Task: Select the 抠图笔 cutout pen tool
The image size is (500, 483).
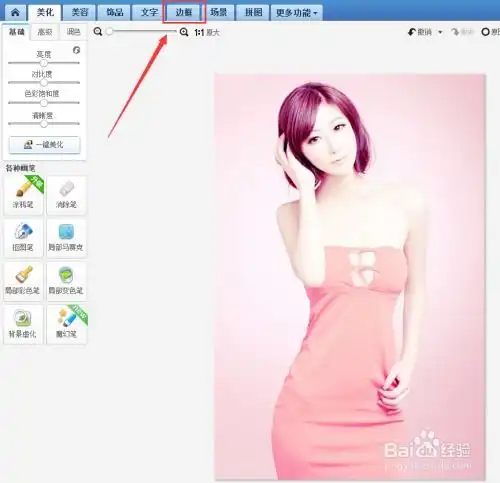Action: tap(23, 238)
